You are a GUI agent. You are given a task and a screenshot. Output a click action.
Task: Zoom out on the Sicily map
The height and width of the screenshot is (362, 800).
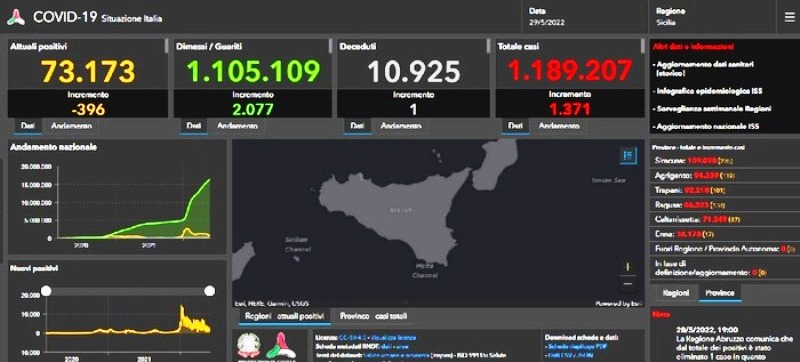click(628, 283)
